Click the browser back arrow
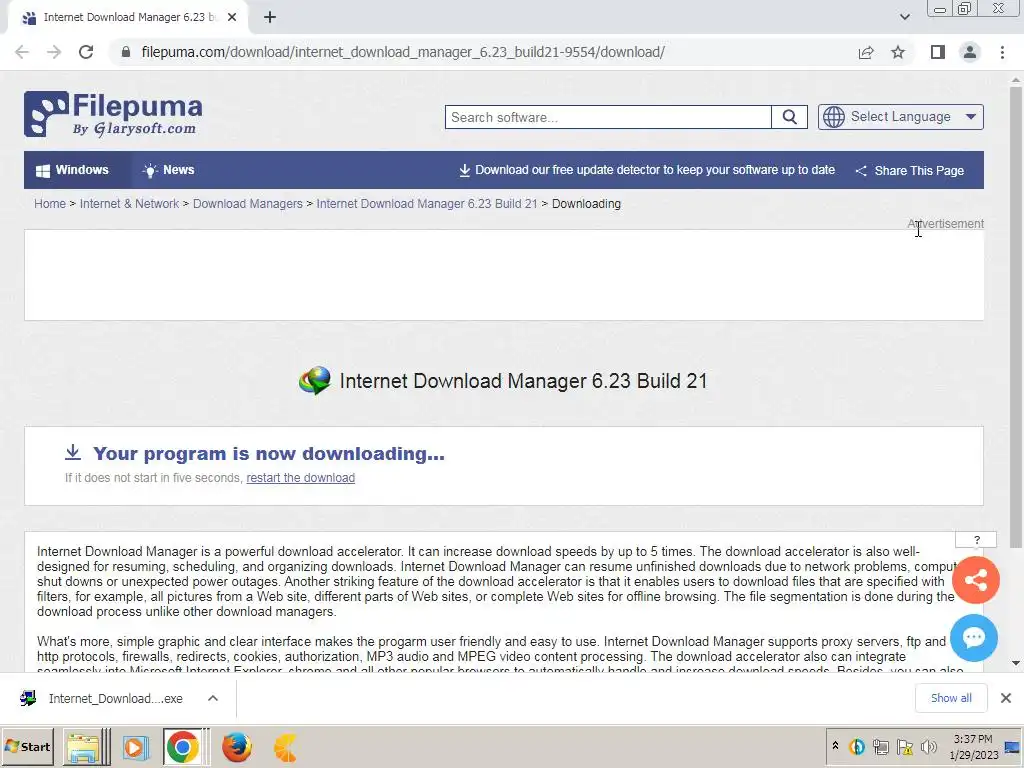 tap(22, 52)
